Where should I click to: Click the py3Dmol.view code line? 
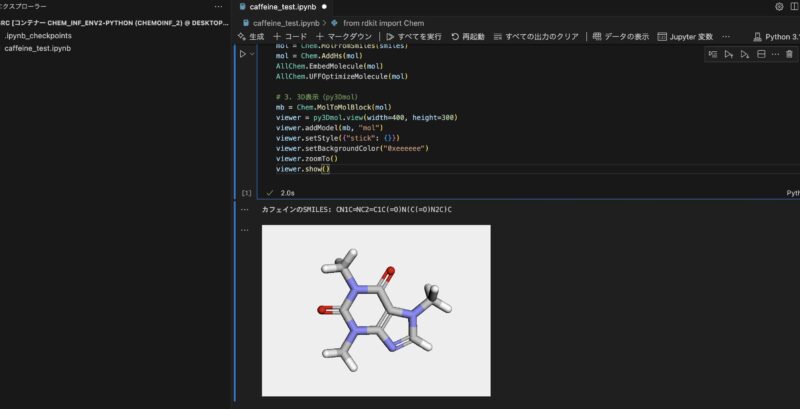click(367, 117)
